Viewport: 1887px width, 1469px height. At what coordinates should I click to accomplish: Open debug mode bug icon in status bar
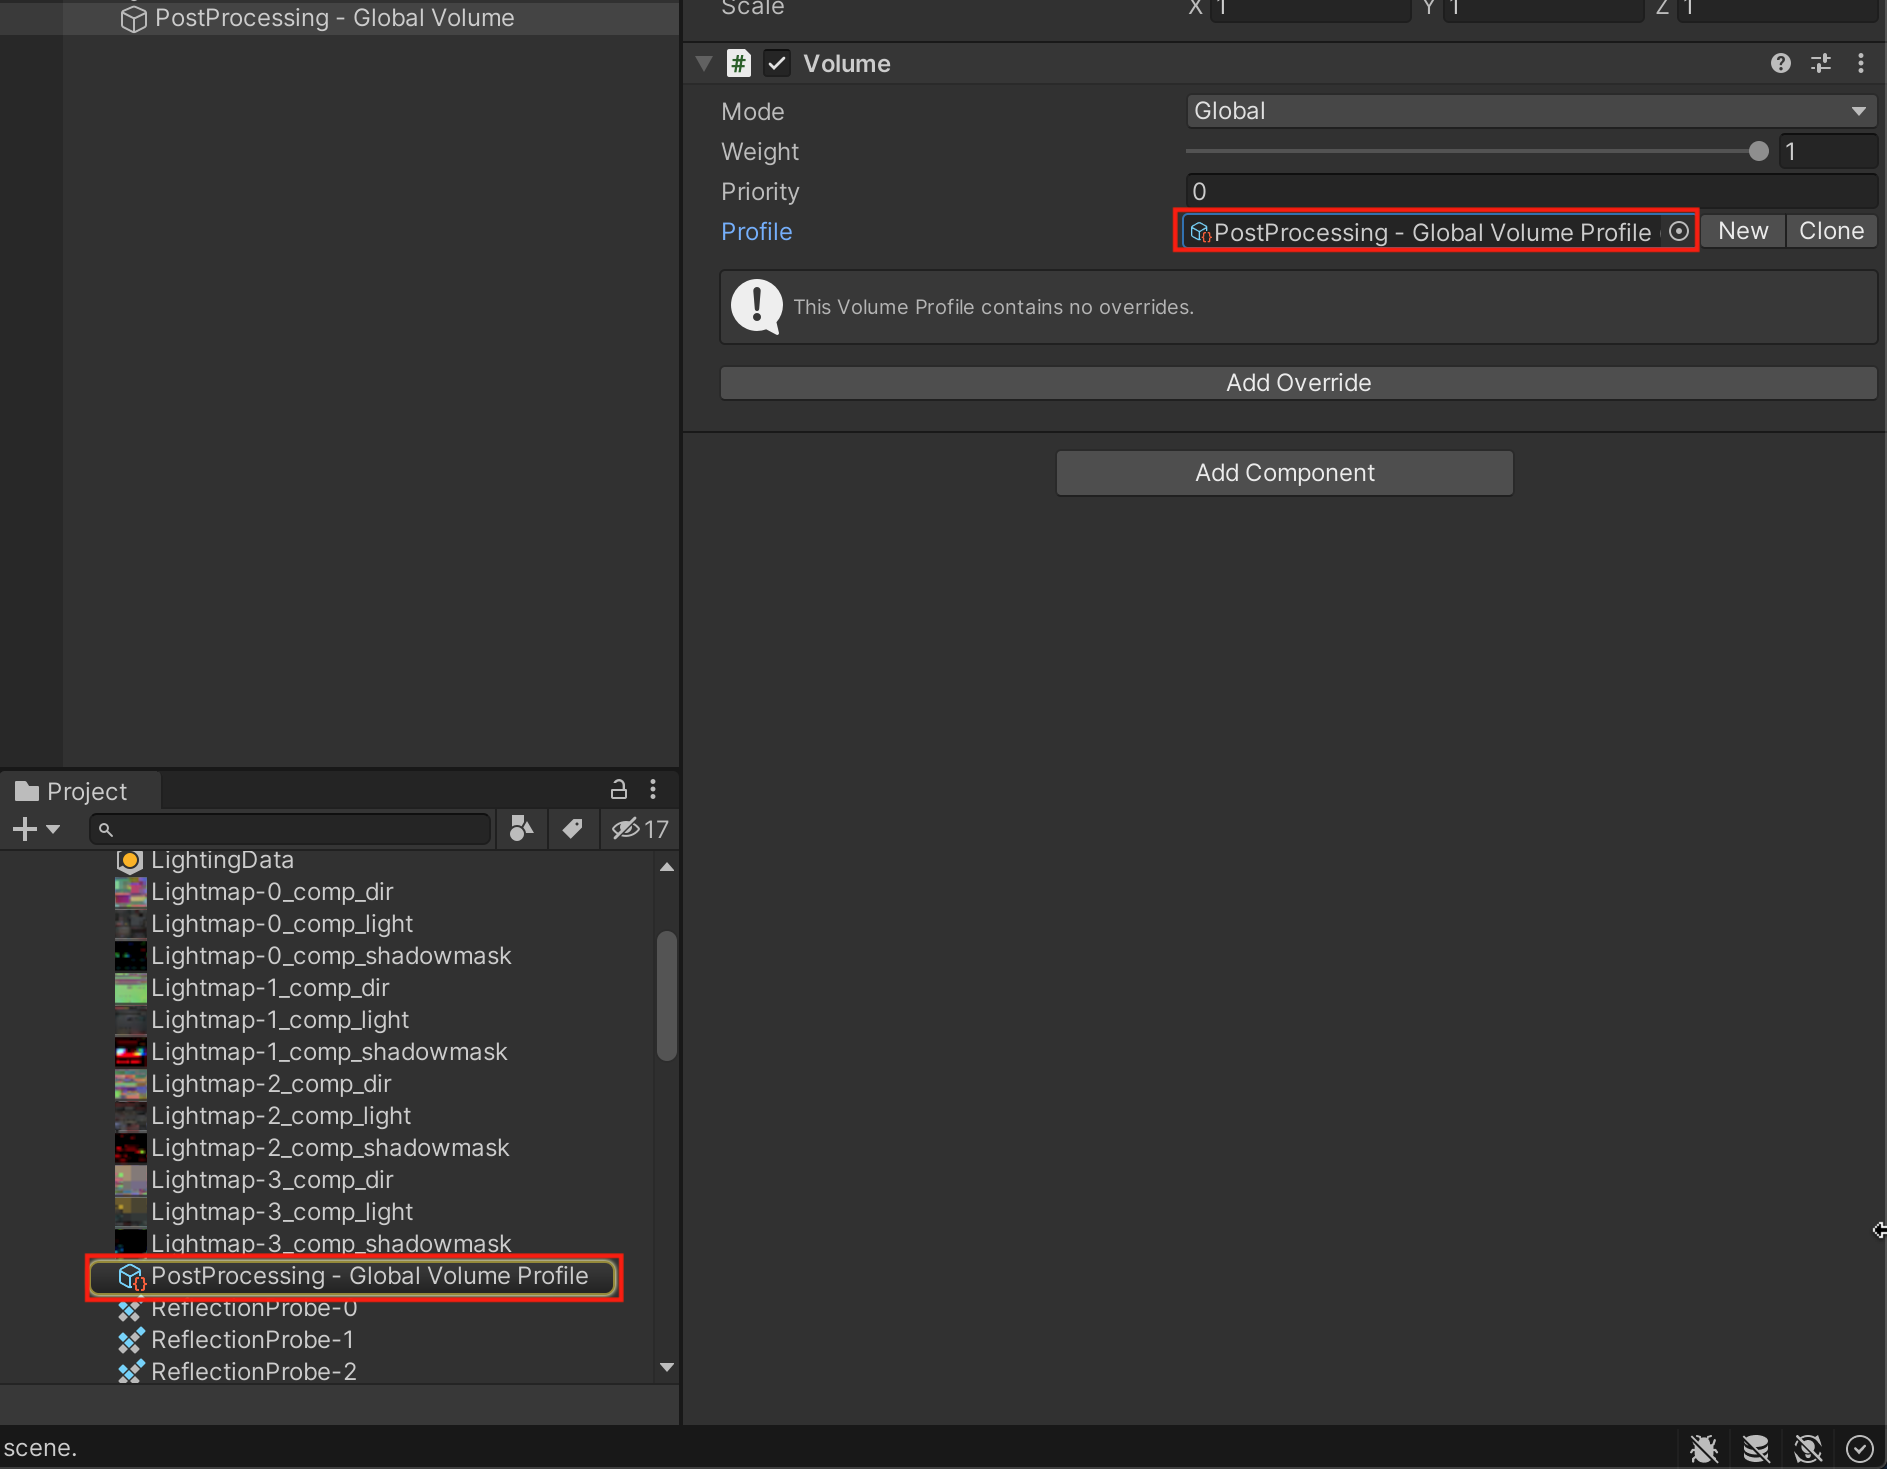coord(1704,1448)
